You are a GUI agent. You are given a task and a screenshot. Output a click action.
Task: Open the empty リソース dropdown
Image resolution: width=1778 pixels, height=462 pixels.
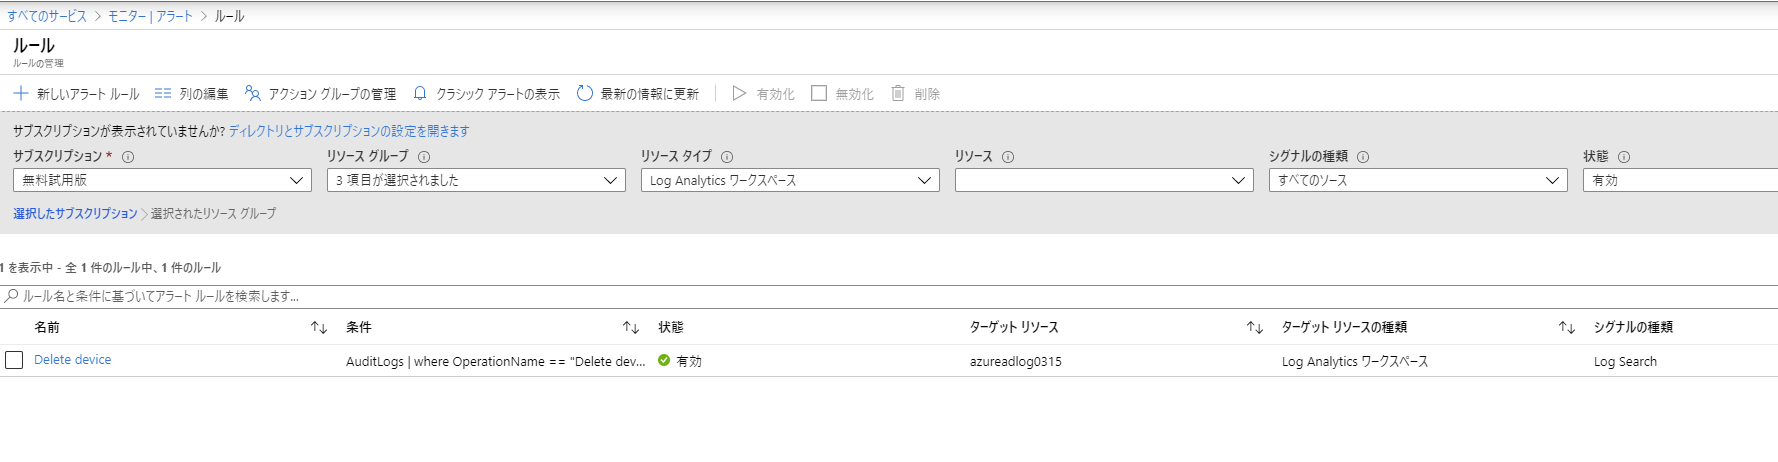(1104, 180)
